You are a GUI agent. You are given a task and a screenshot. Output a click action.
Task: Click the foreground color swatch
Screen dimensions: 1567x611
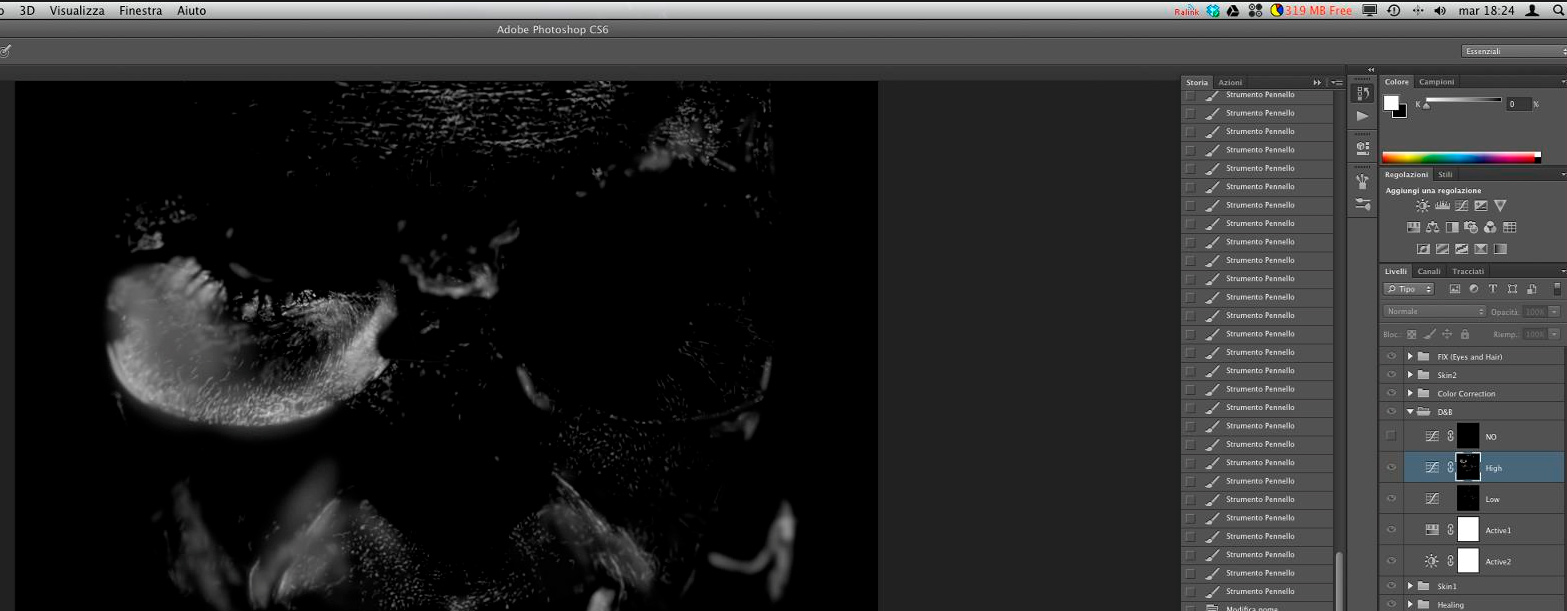[x=1391, y=102]
